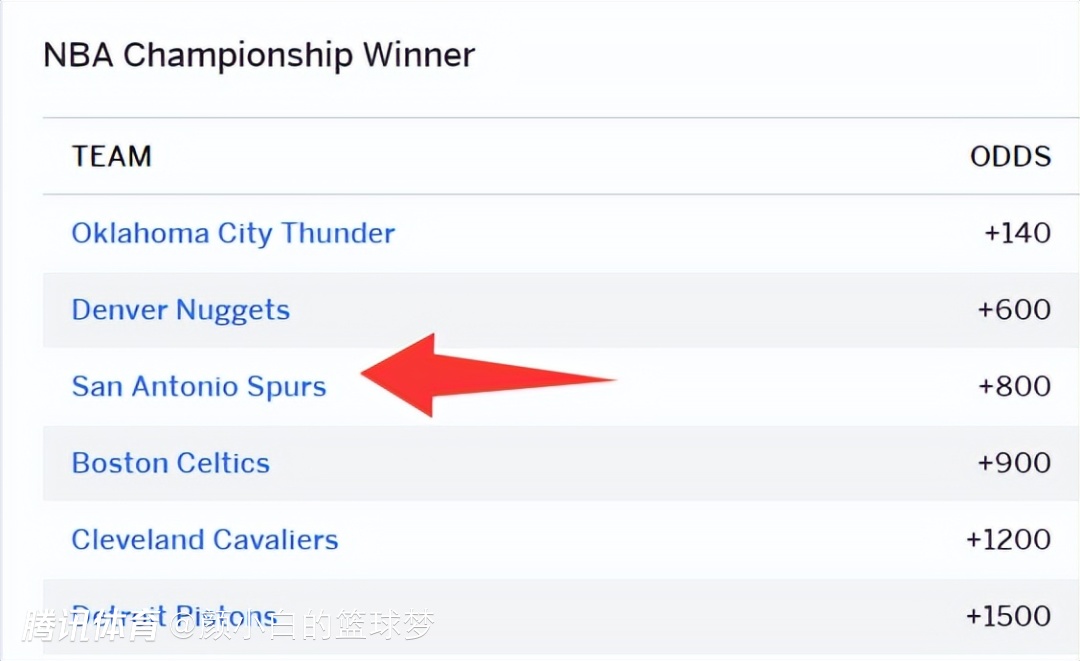This screenshot has height=661, width=1080.
Task: Open the Detroit Pistons team link
Action: [174, 612]
